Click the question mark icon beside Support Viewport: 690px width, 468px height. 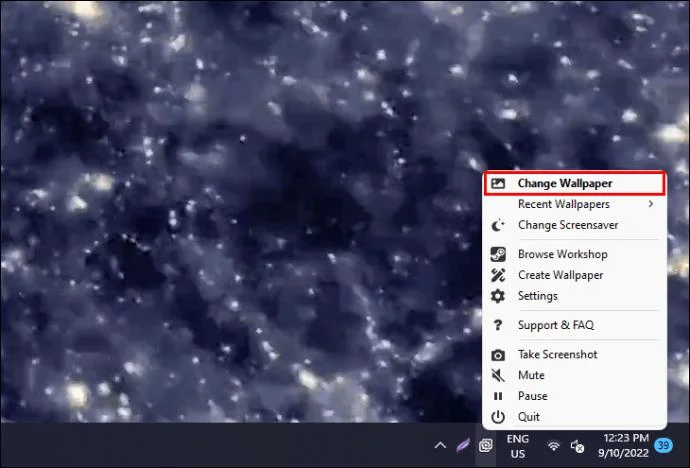(x=498, y=325)
